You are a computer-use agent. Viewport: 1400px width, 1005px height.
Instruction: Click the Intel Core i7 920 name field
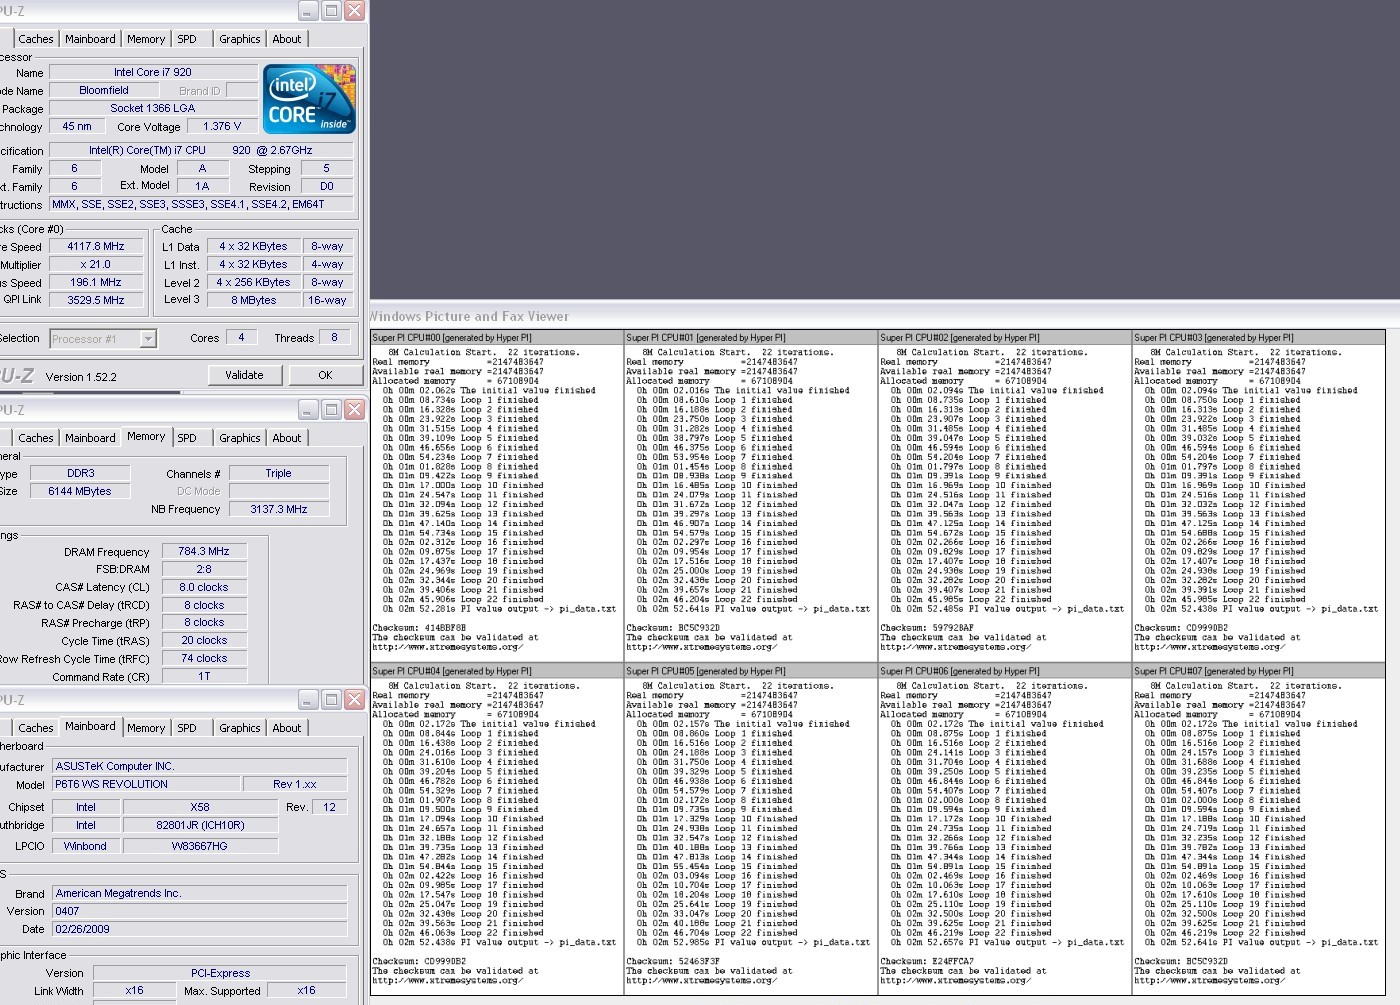[152, 72]
